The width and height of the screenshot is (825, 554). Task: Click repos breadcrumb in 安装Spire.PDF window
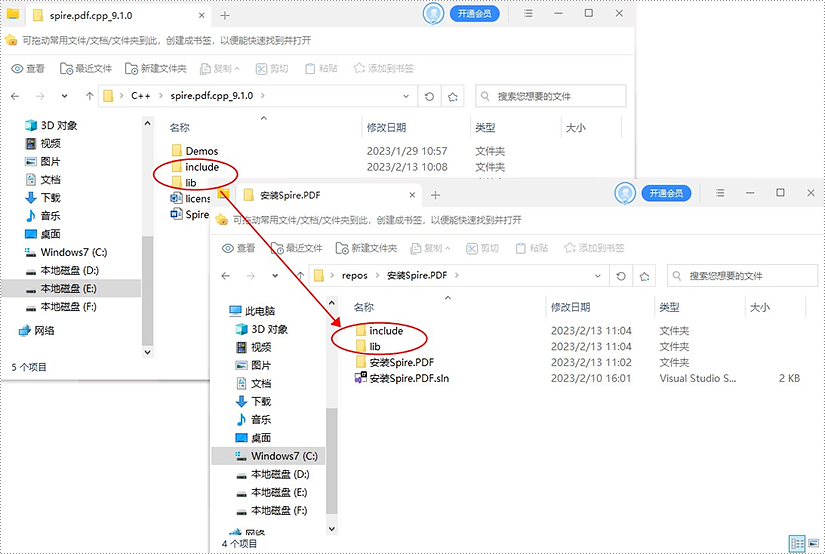point(355,276)
